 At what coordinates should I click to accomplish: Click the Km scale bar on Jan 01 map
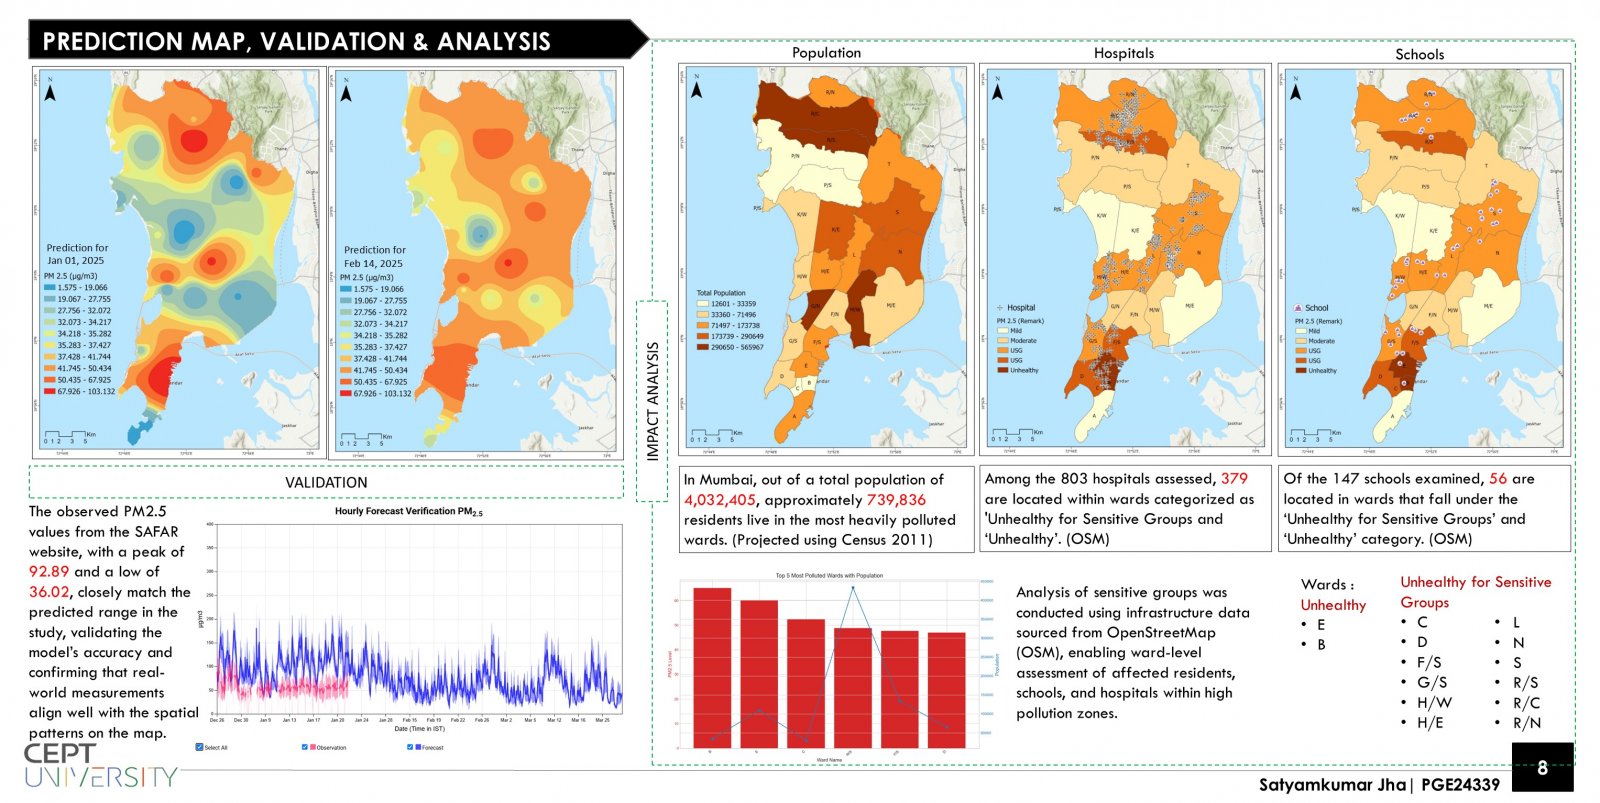pyautogui.click(x=70, y=437)
